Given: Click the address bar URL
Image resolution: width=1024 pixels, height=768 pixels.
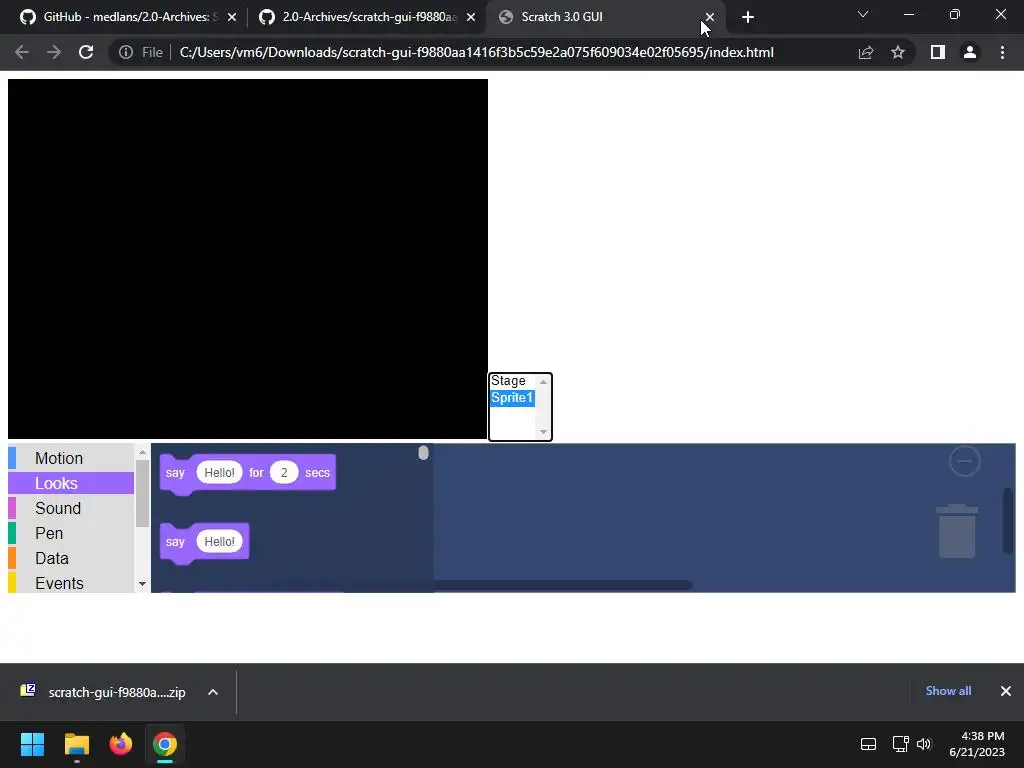Looking at the screenshot, I should (x=476, y=52).
